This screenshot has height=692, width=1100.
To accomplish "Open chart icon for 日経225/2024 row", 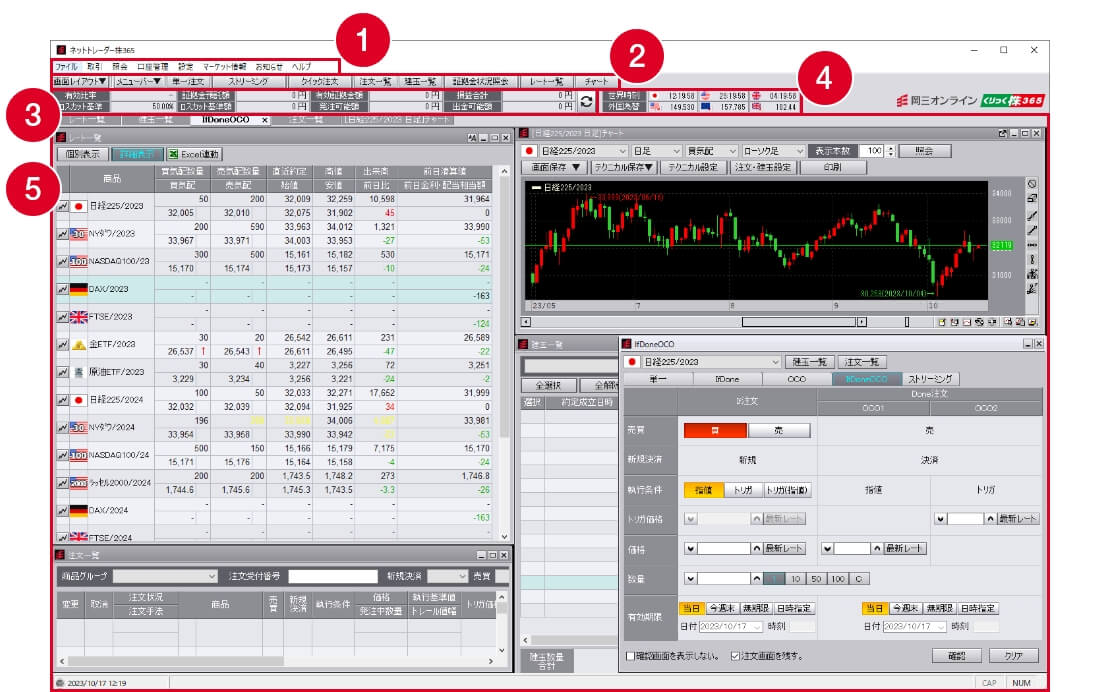I will 62,400.
